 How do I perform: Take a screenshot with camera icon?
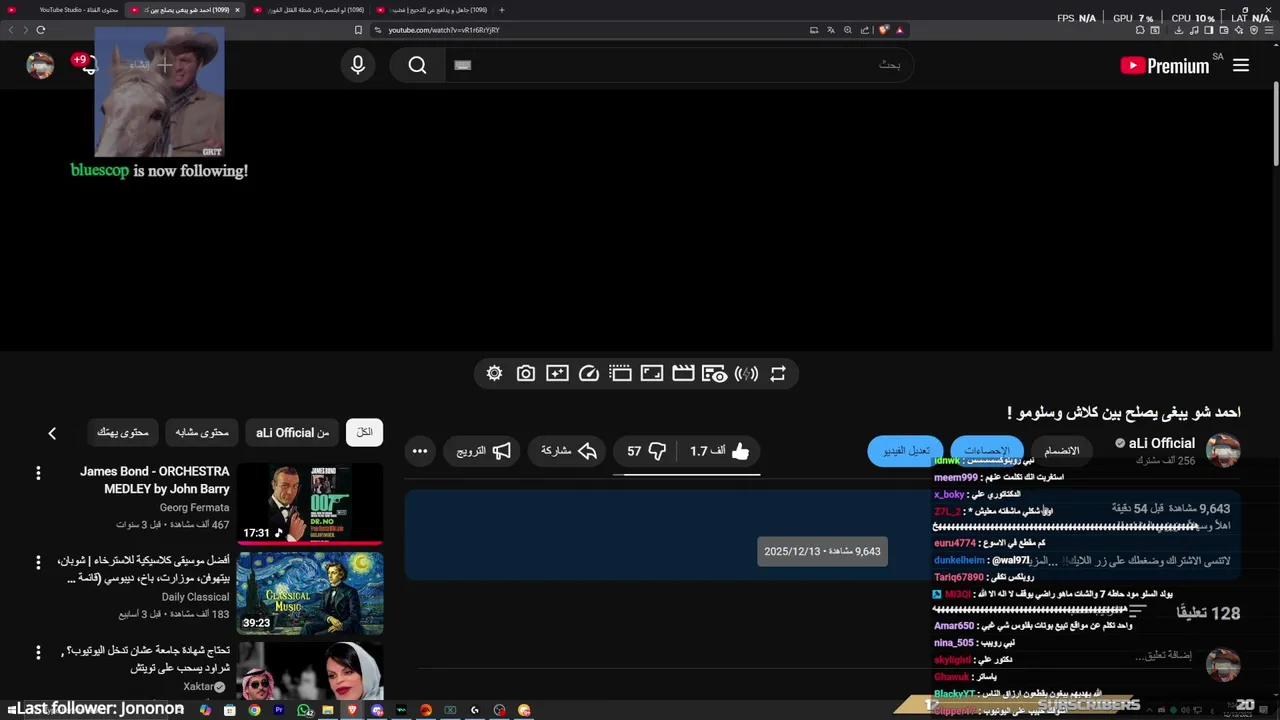[x=526, y=373]
